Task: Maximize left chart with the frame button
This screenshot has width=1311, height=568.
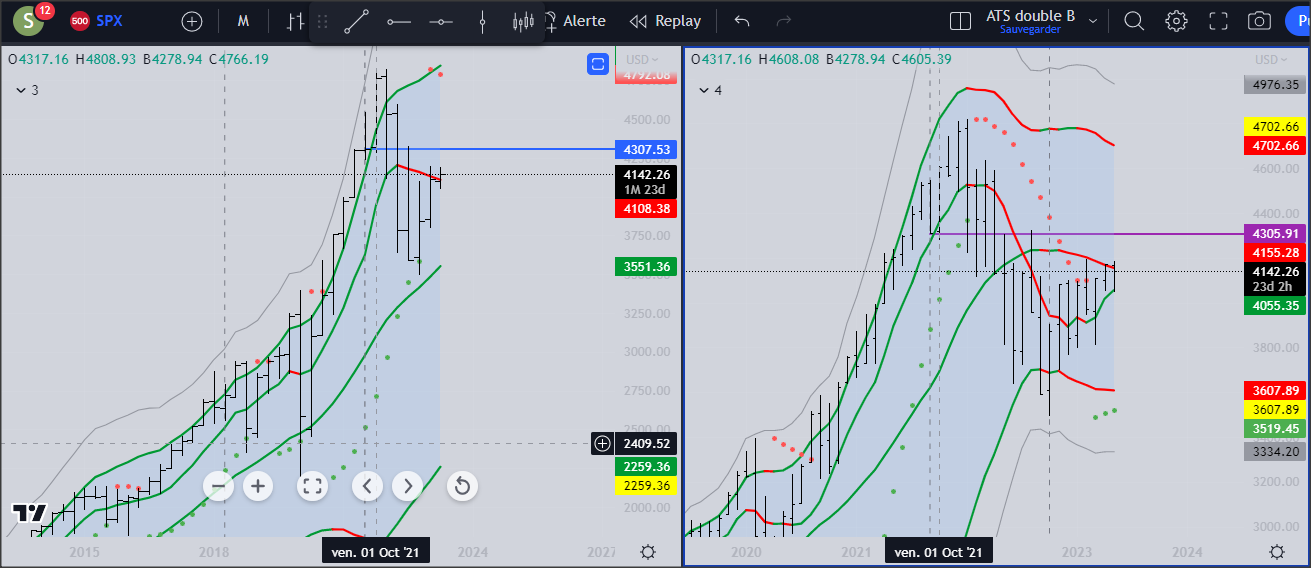Action: click(312, 486)
